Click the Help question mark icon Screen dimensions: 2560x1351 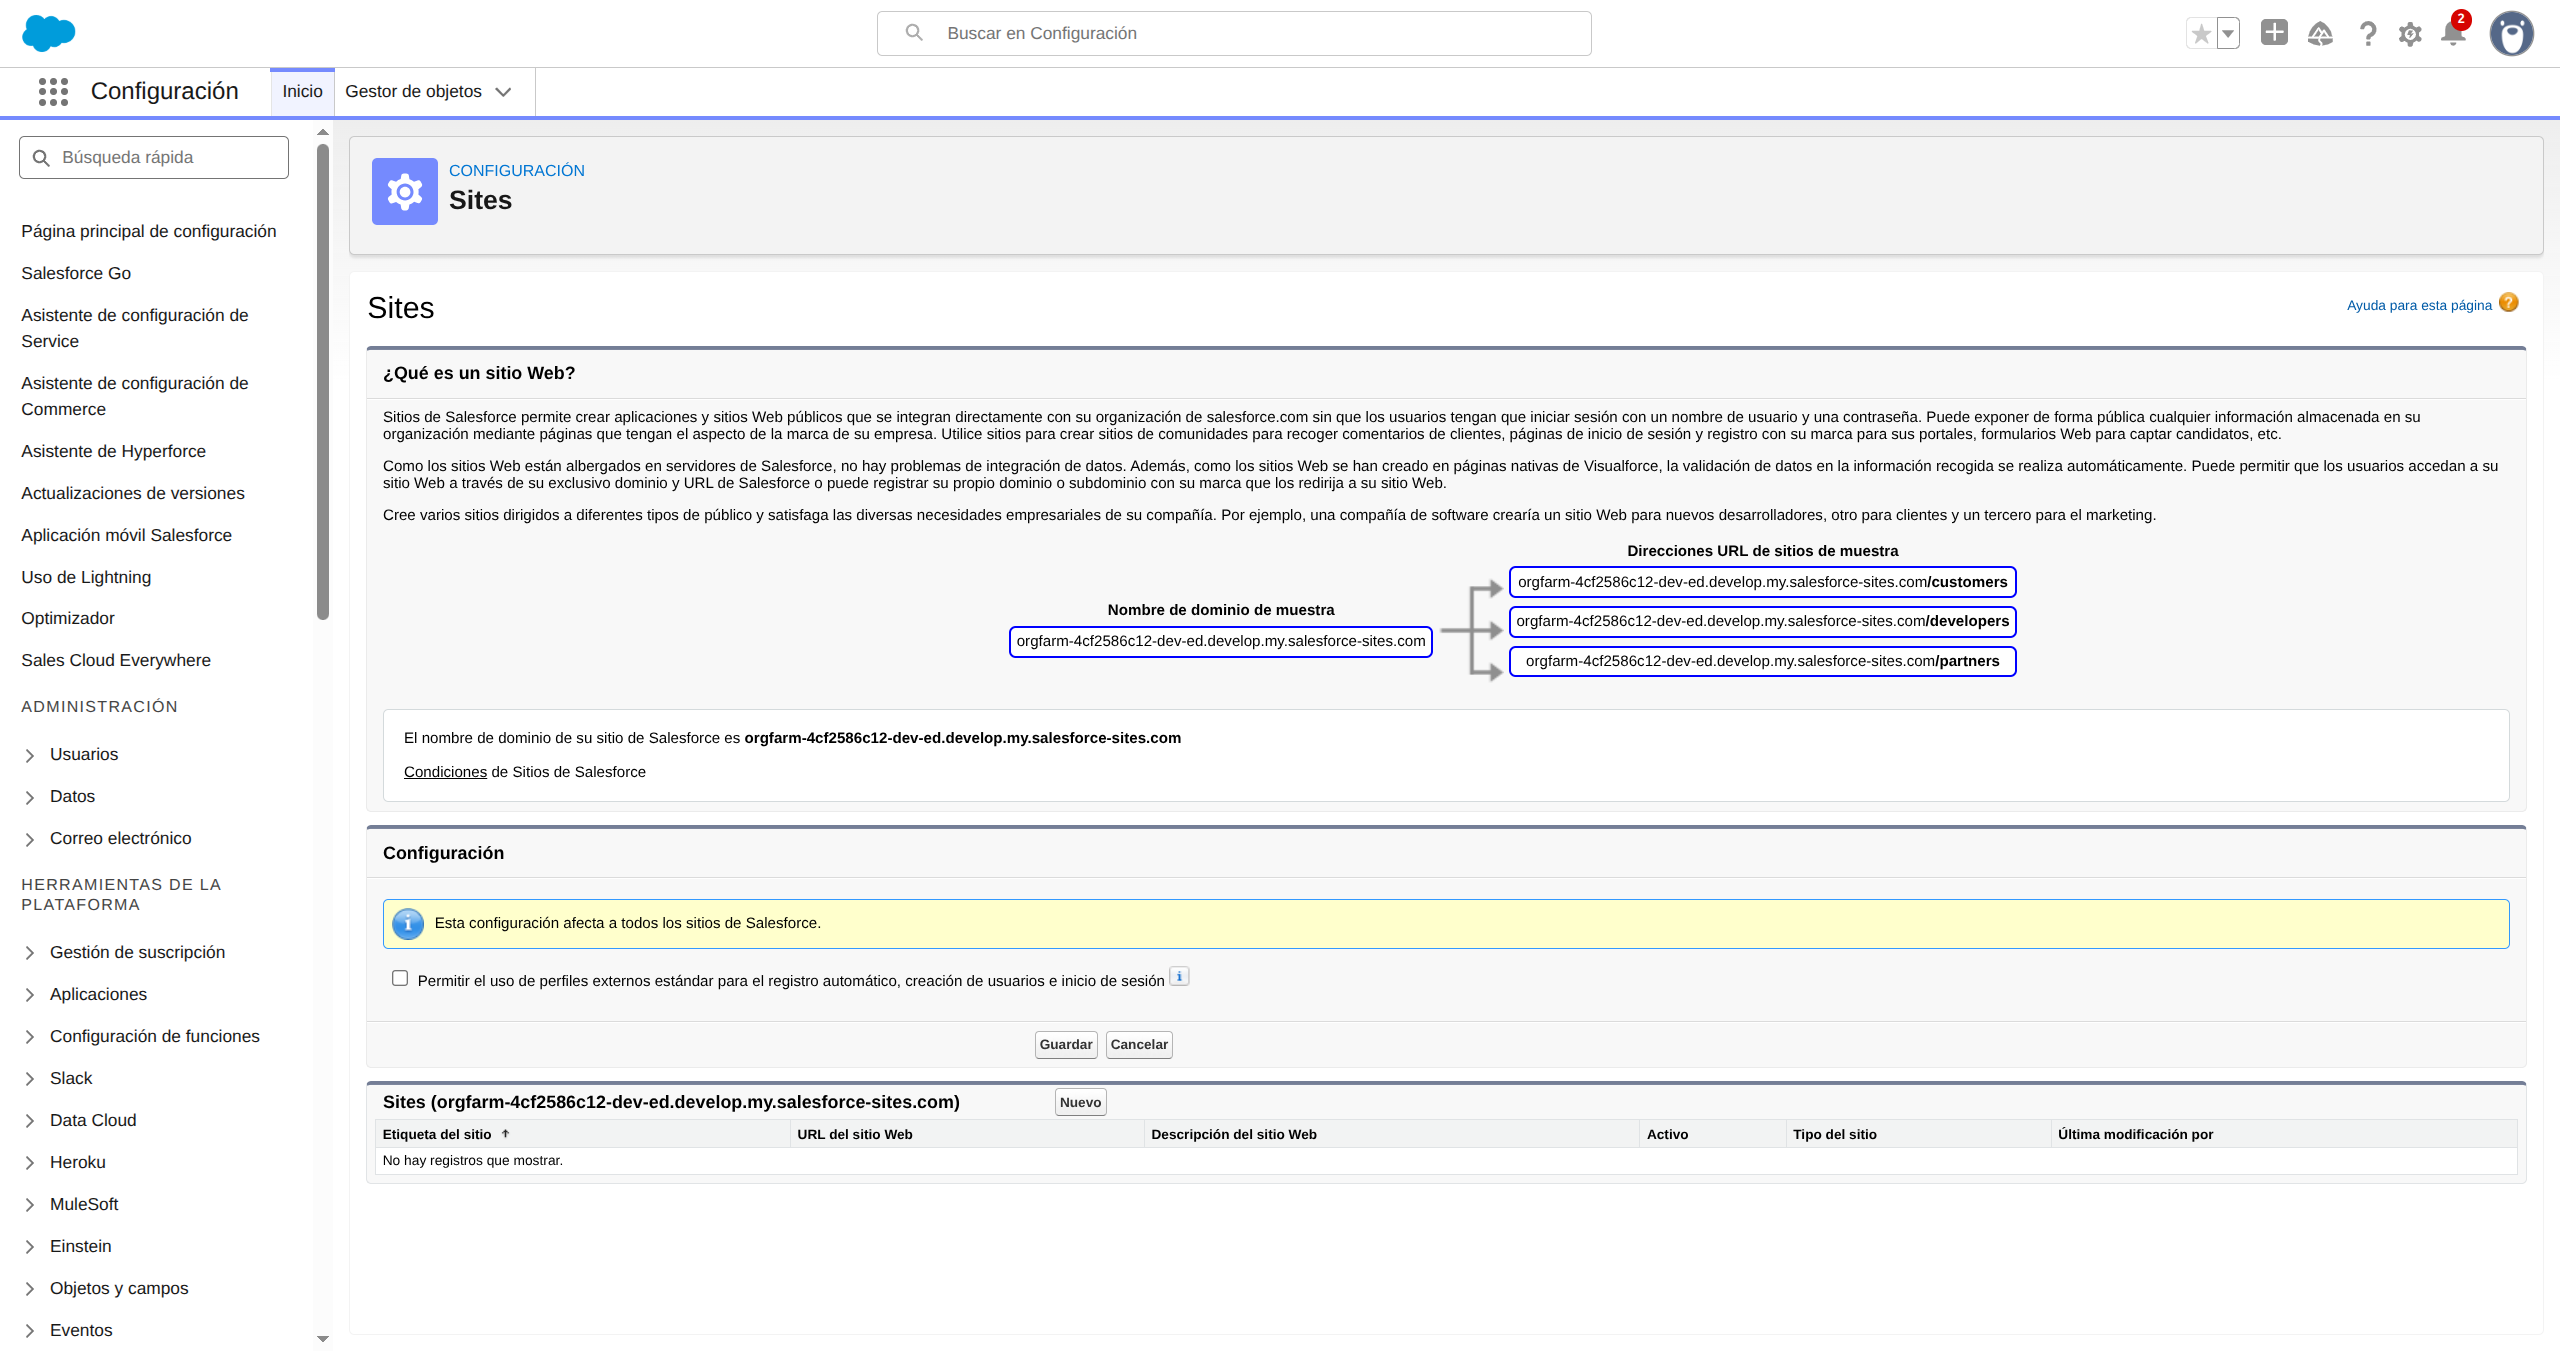pos(2367,34)
